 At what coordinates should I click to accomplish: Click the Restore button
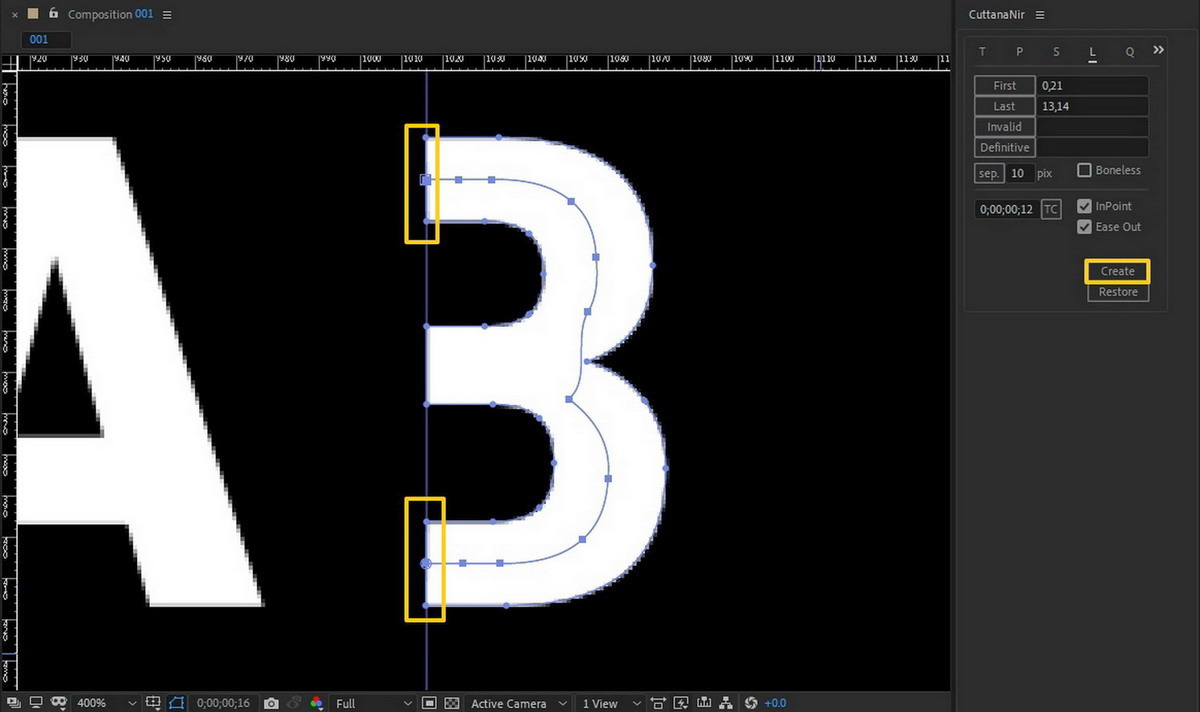point(1118,292)
